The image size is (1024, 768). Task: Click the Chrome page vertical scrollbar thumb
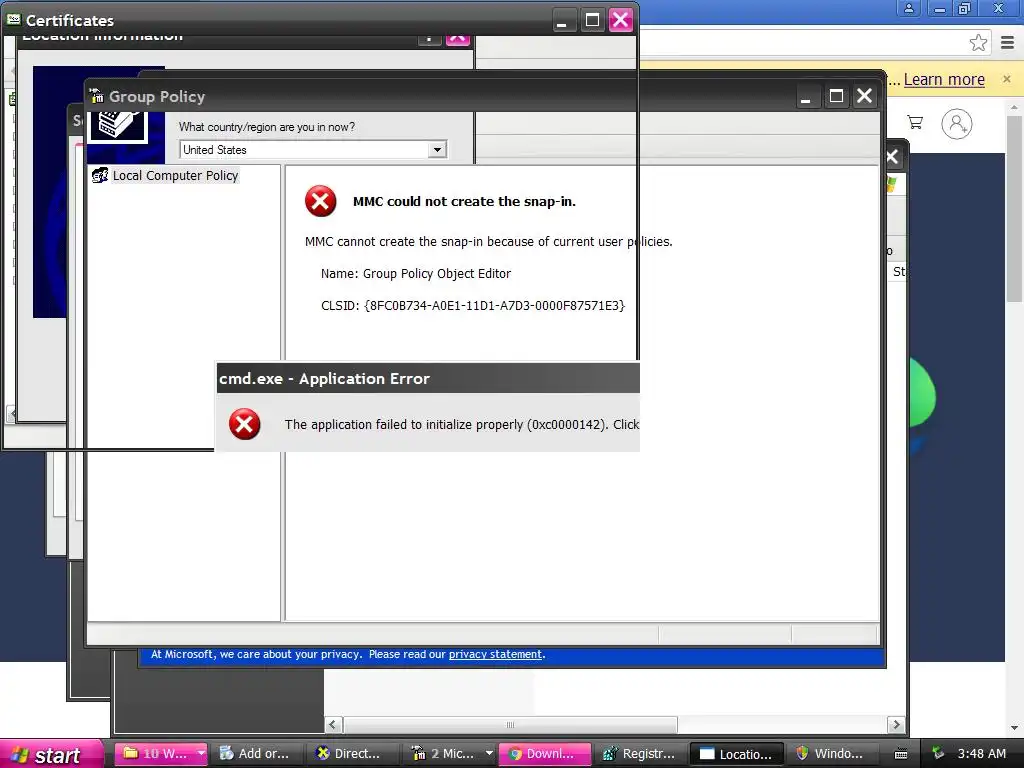1014,209
